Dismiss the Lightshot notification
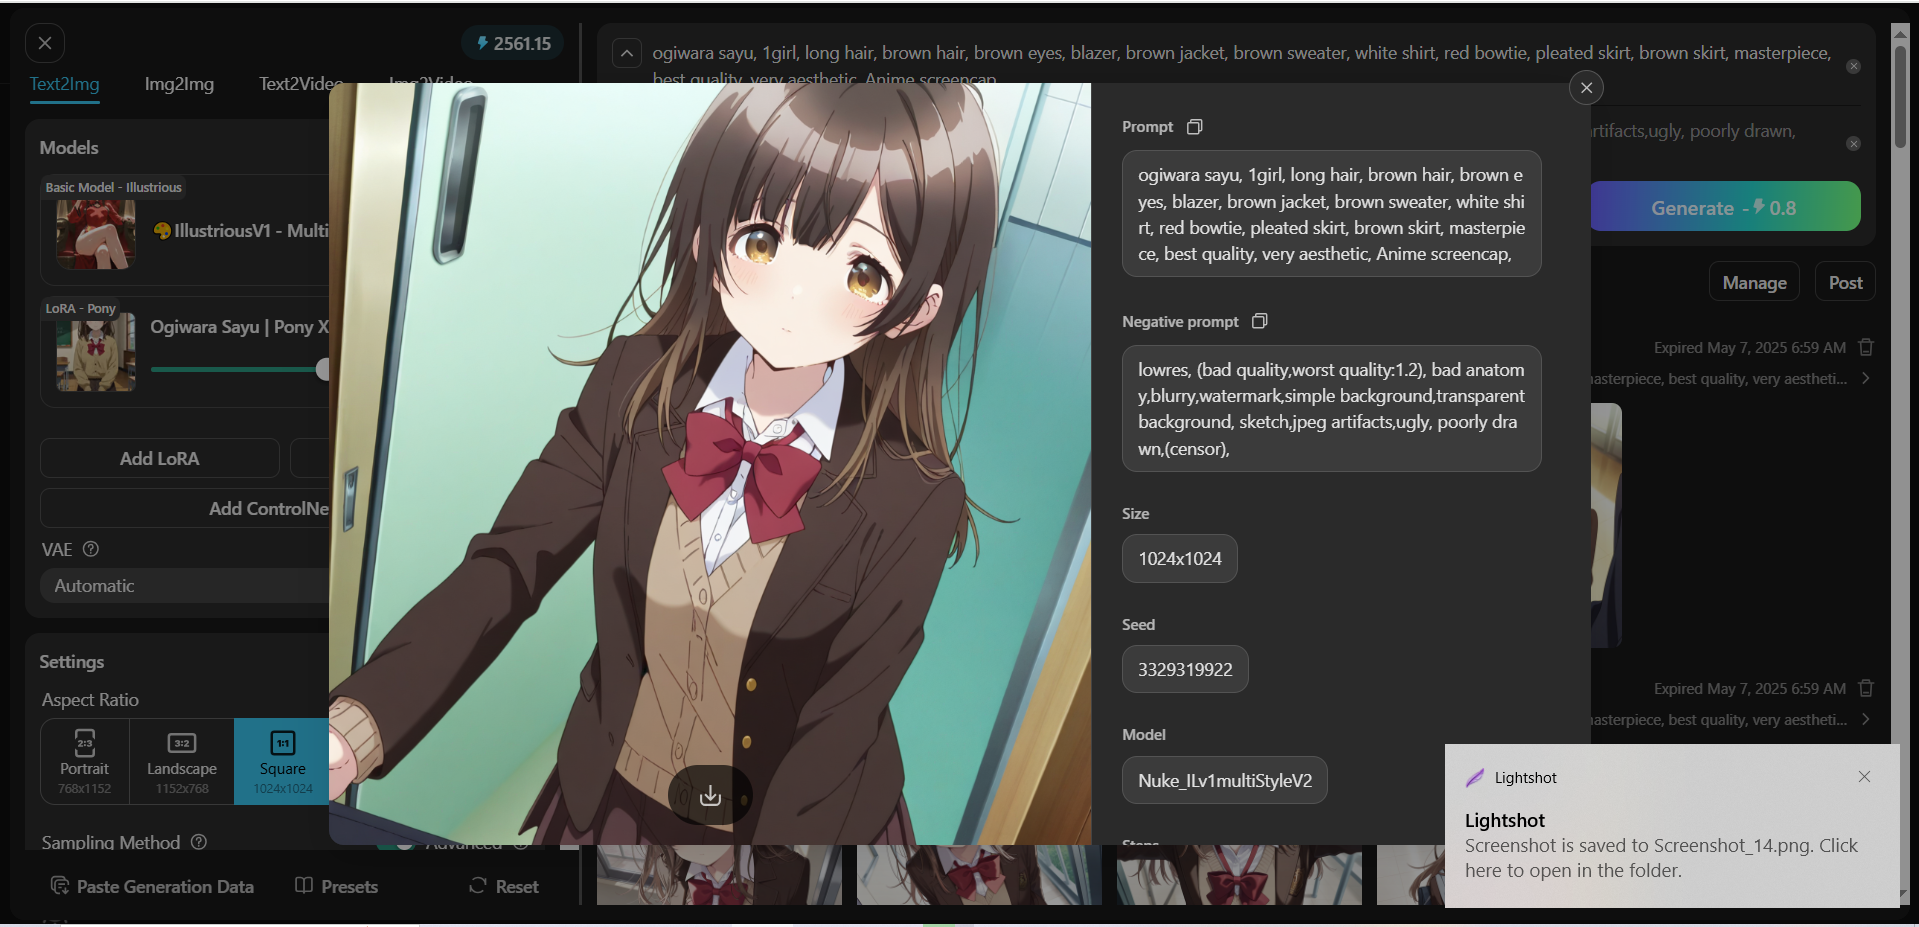 (1864, 777)
